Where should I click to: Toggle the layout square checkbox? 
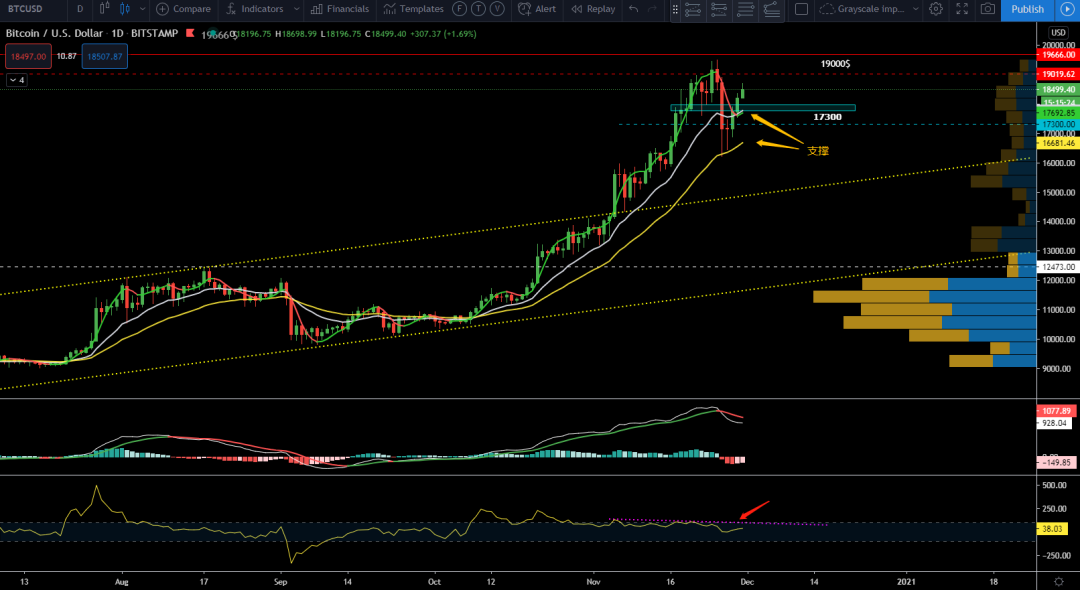pos(801,9)
